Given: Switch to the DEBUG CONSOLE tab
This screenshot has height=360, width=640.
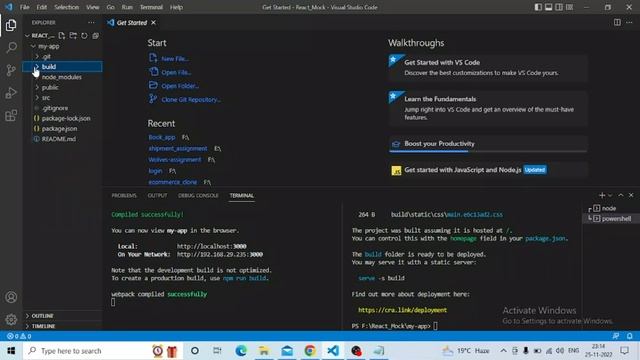Looking at the screenshot, I should click(198, 196).
